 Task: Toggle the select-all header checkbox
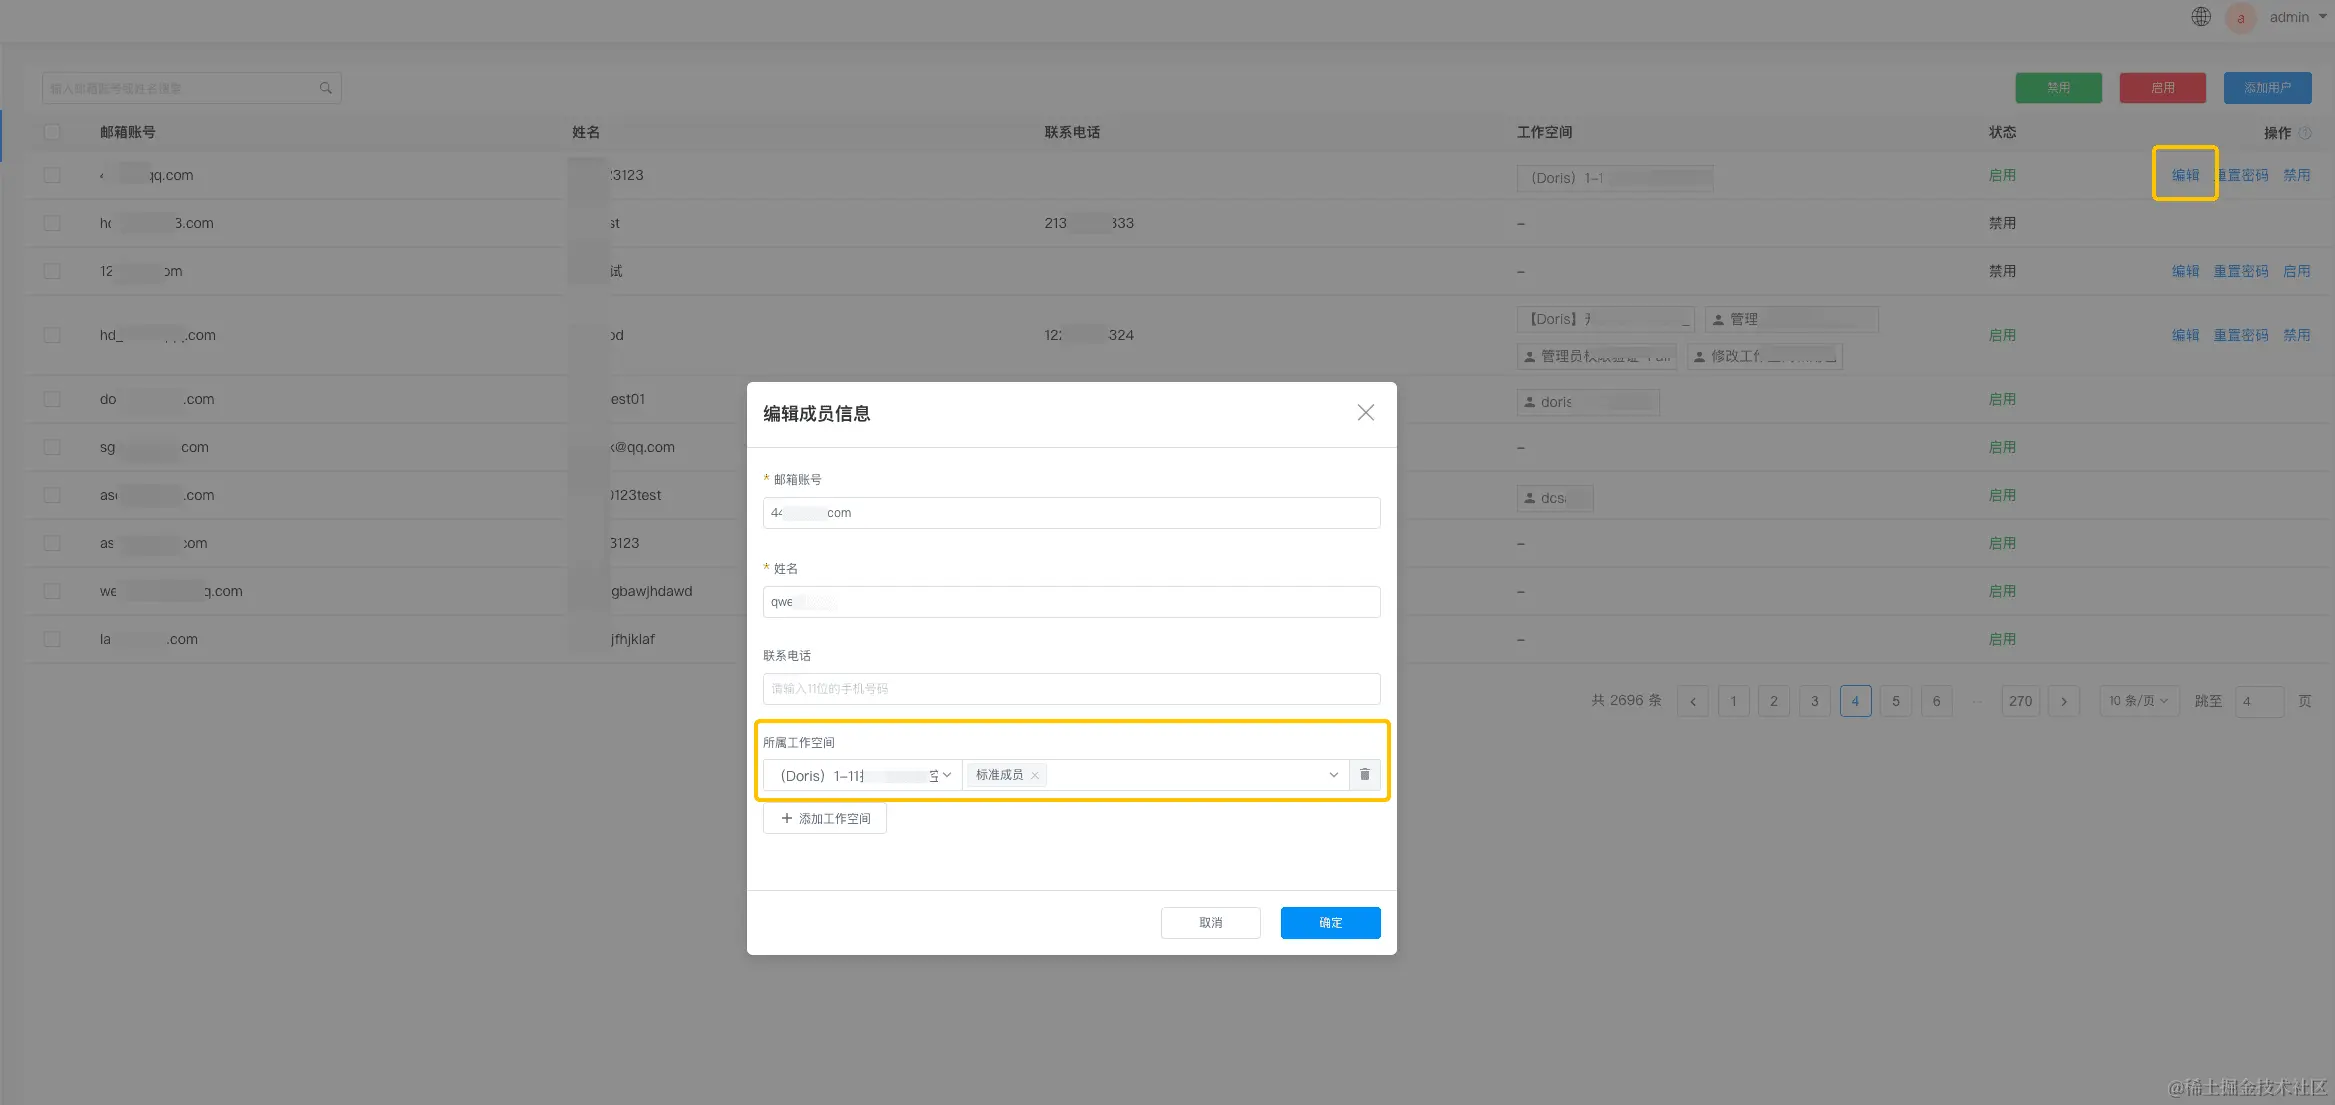click(x=52, y=132)
